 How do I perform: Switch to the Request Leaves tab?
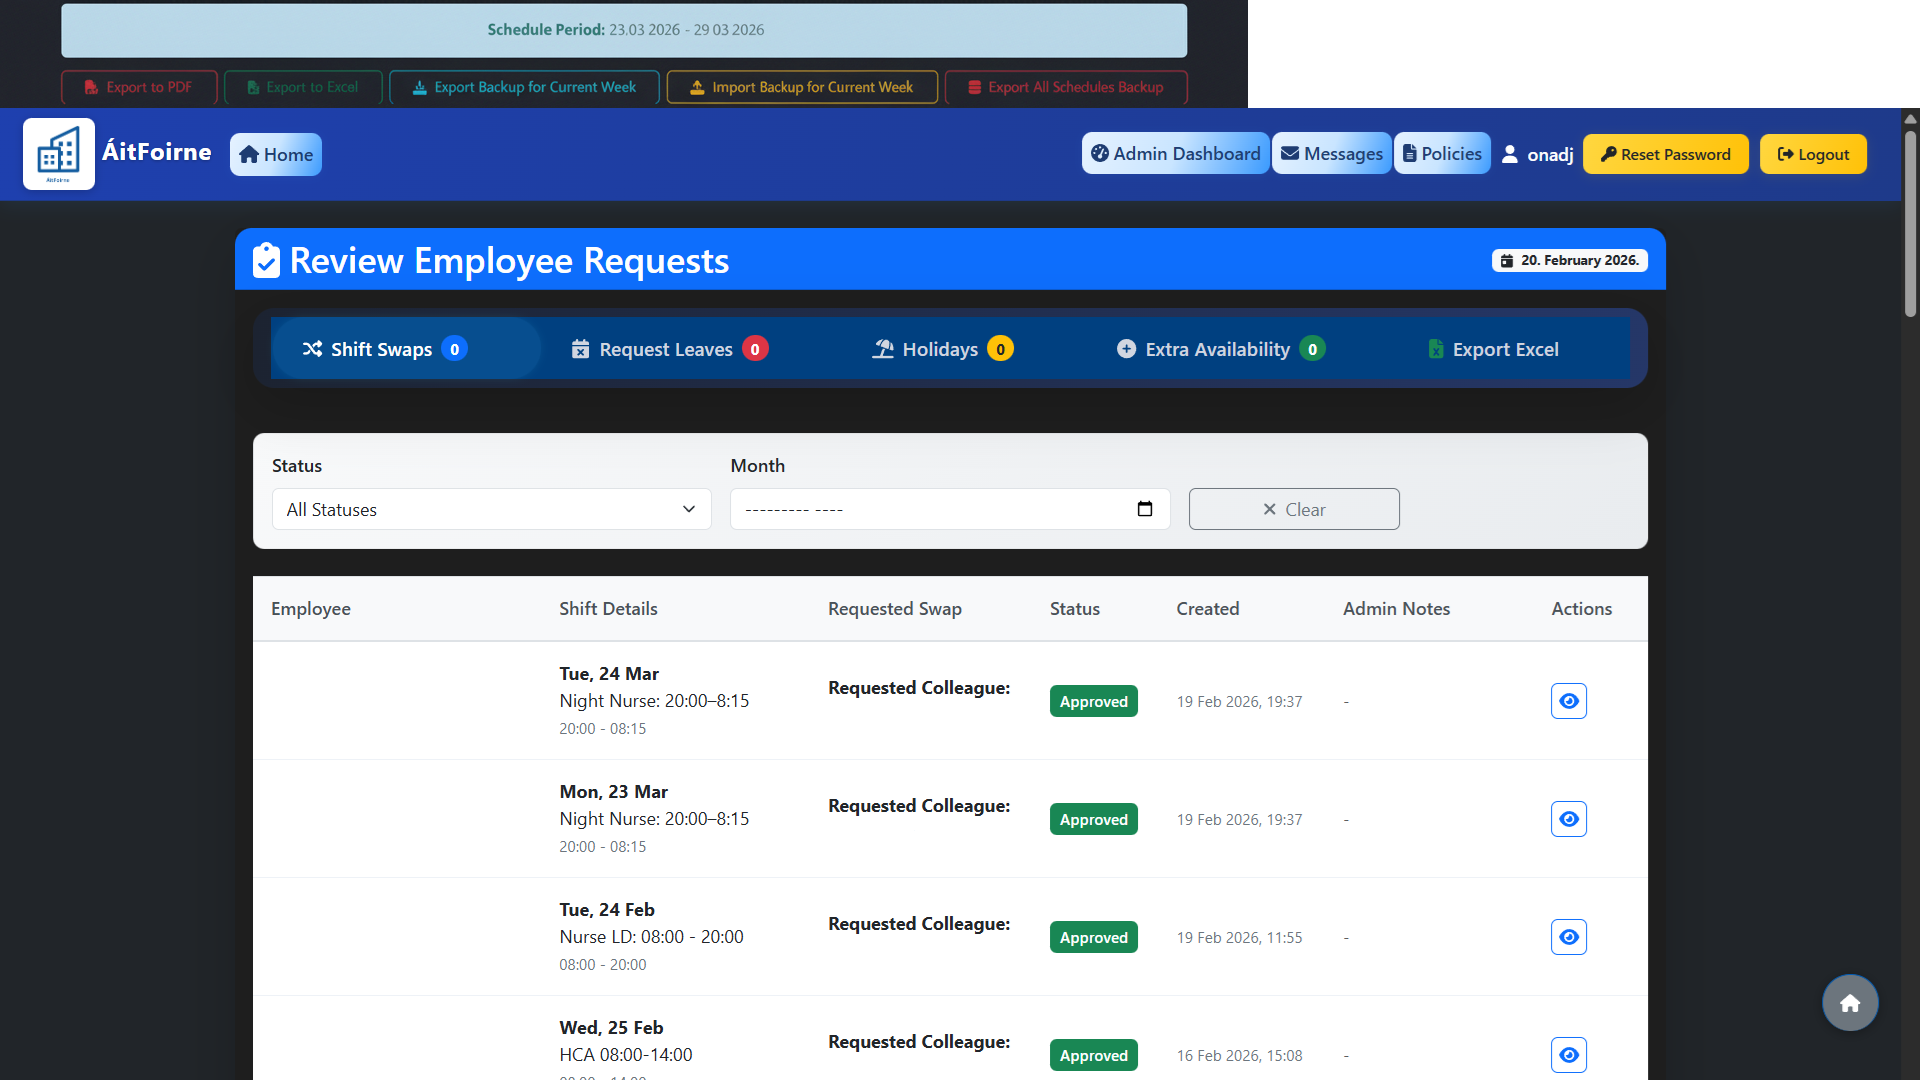coord(667,349)
